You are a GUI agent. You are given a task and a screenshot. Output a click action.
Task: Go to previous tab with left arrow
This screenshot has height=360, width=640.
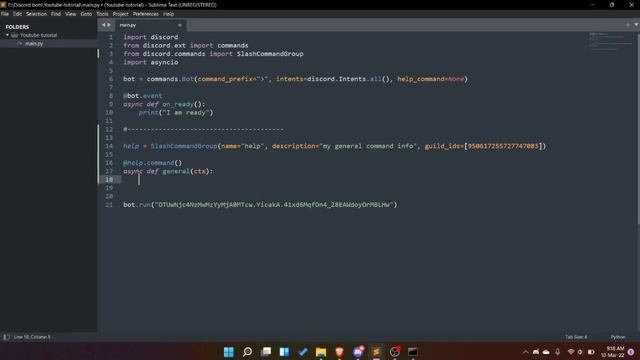pyautogui.click(x=103, y=25)
